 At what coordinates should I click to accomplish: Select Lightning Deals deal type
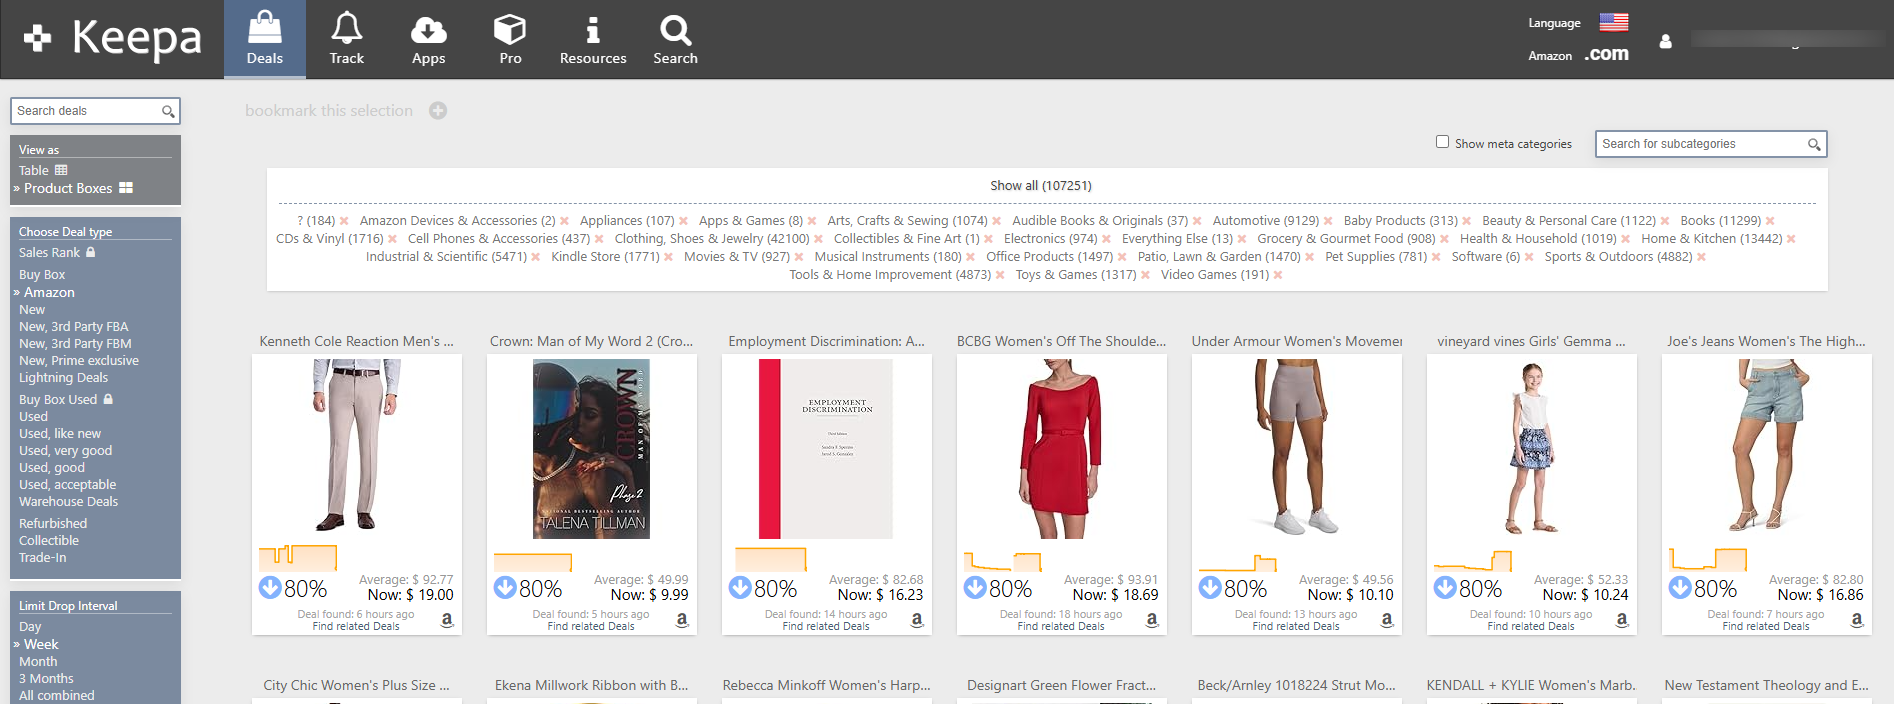(63, 378)
